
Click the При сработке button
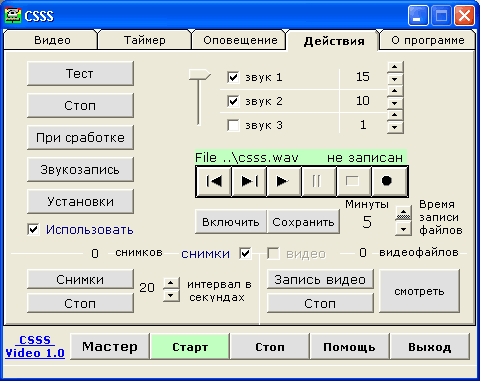click(x=80, y=137)
